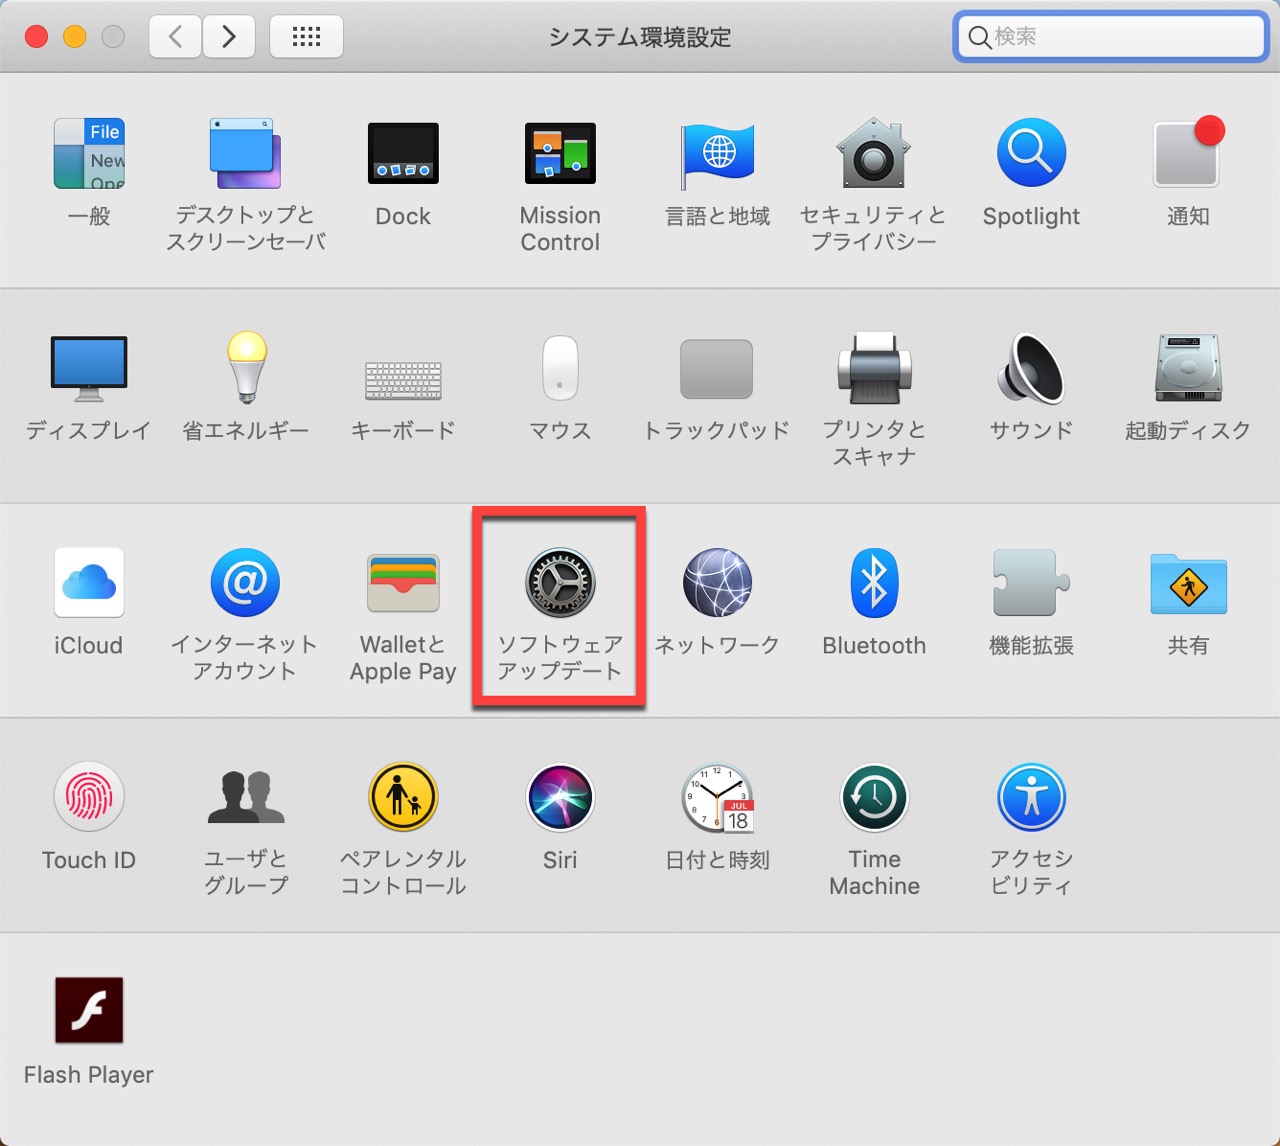Open iCloud preferences icon

click(89, 582)
